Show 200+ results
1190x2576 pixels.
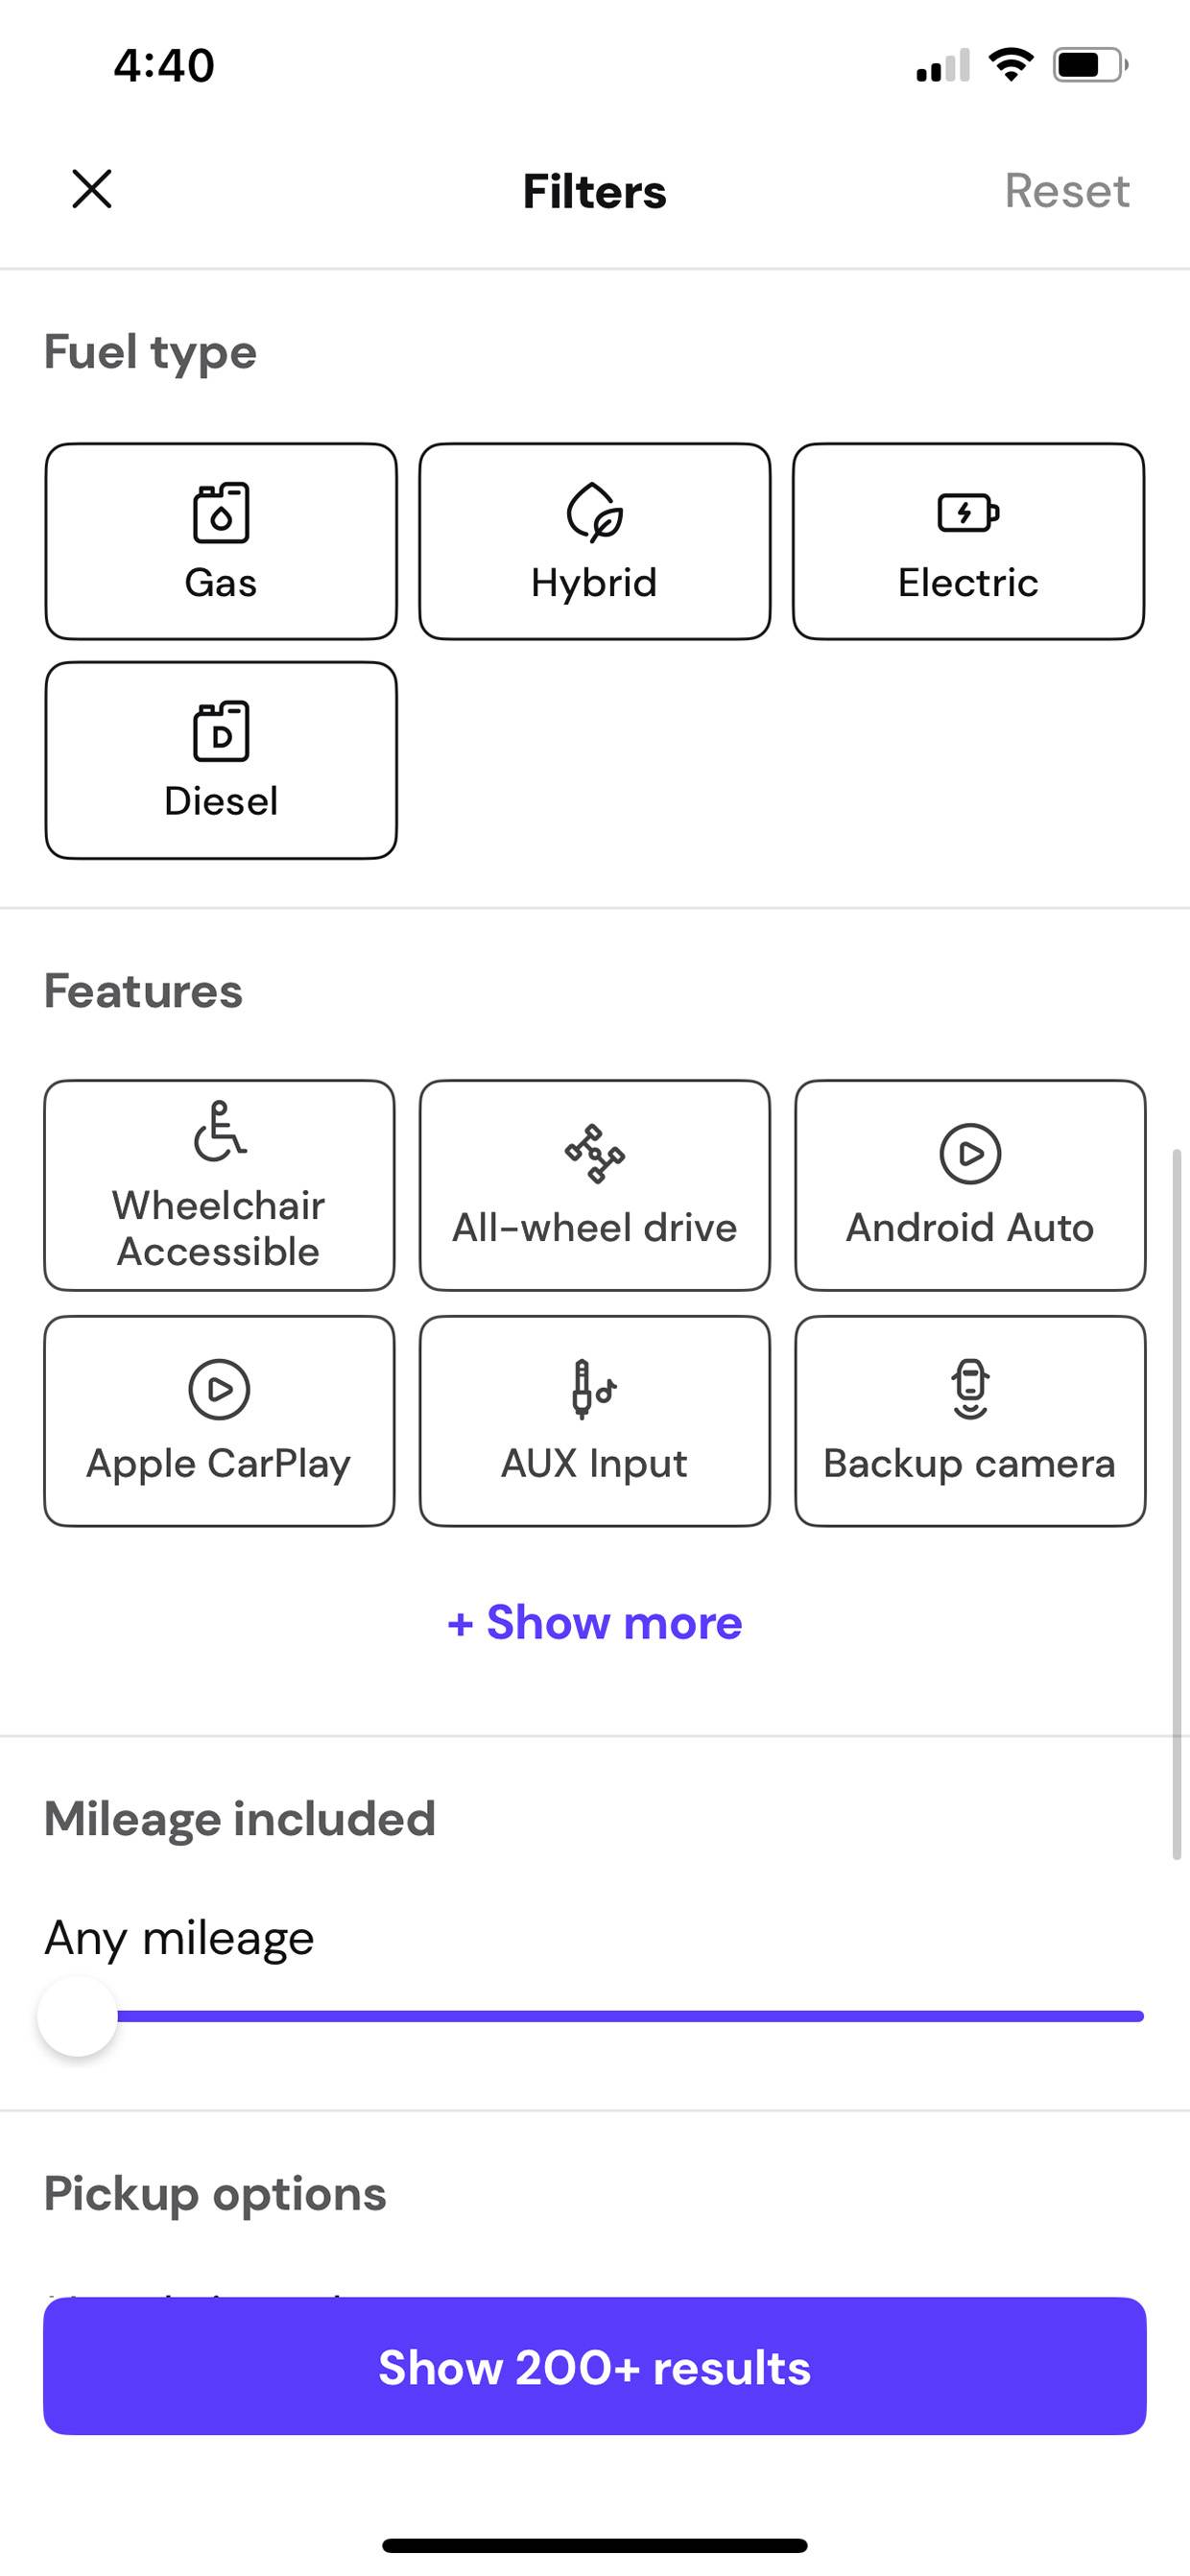pos(594,2366)
